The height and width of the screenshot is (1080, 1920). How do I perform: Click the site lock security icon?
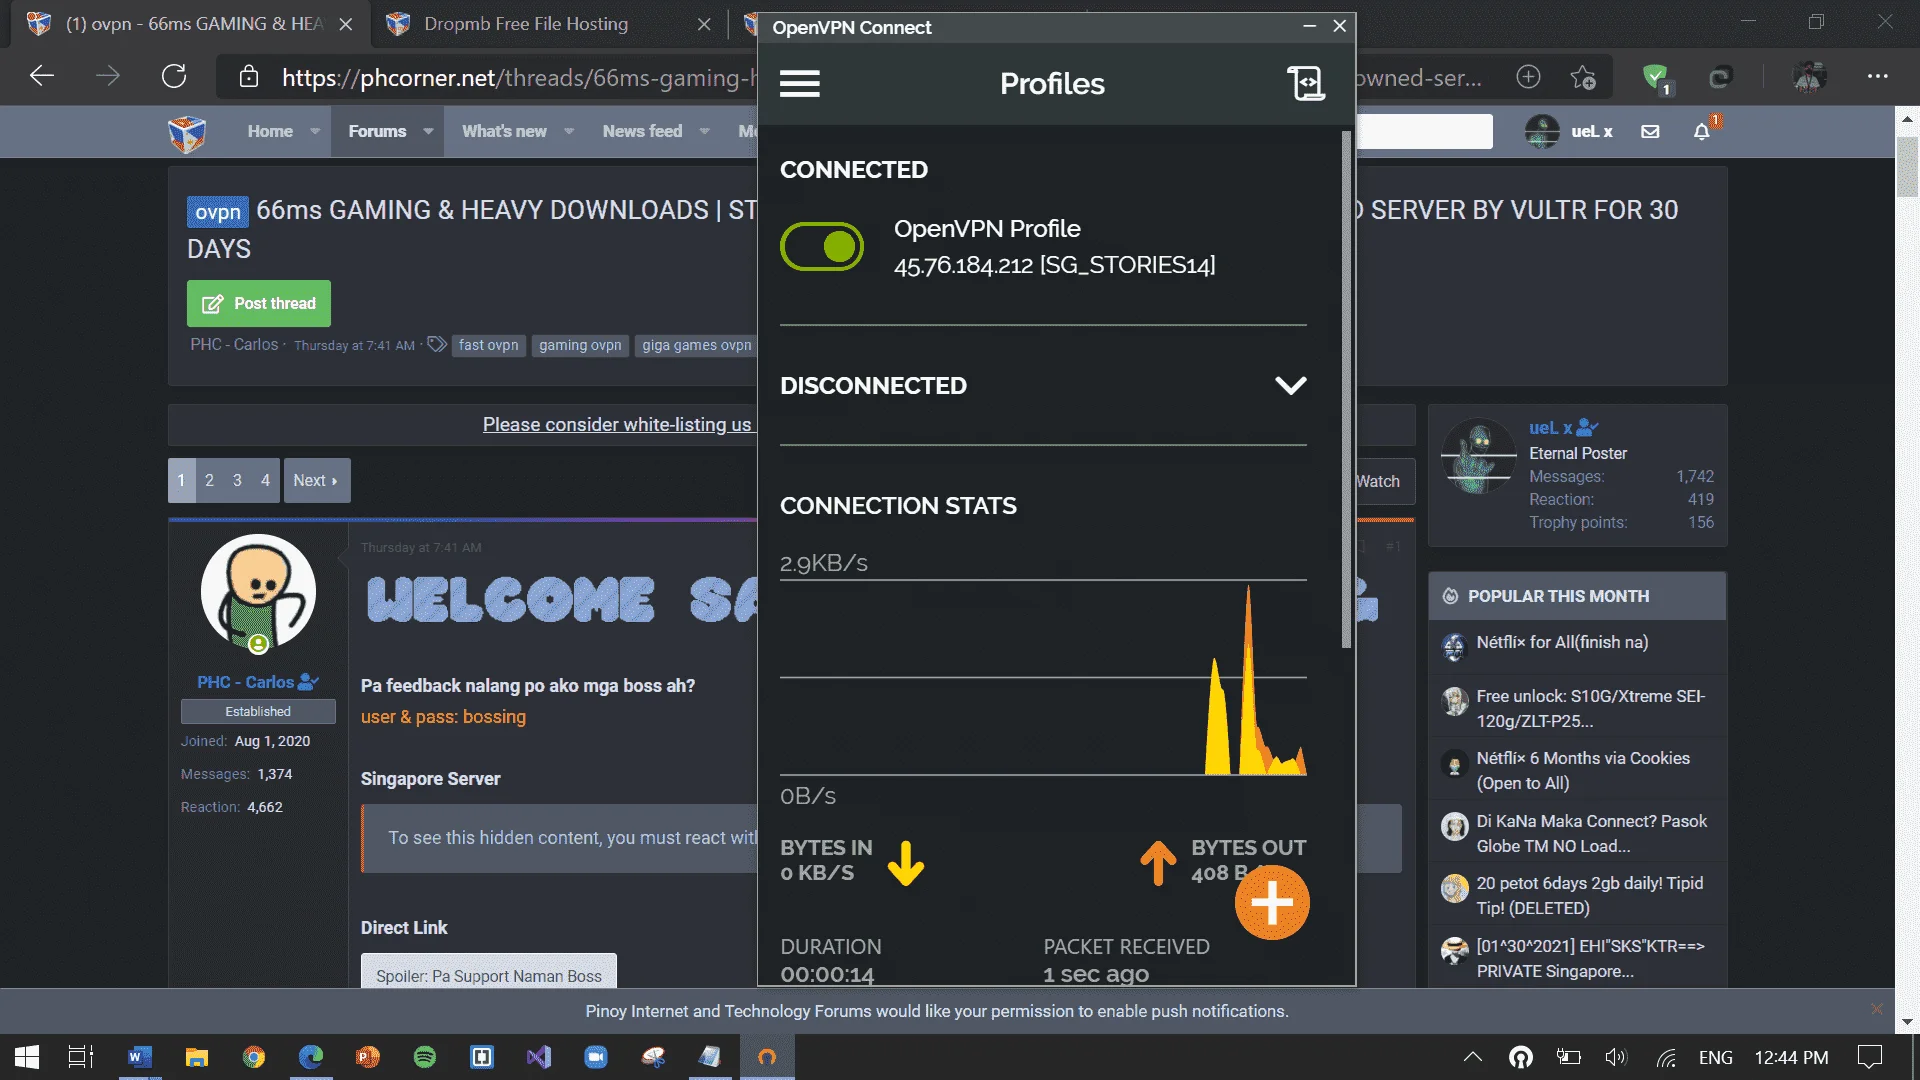pyautogui.click(x=249, y=77)
